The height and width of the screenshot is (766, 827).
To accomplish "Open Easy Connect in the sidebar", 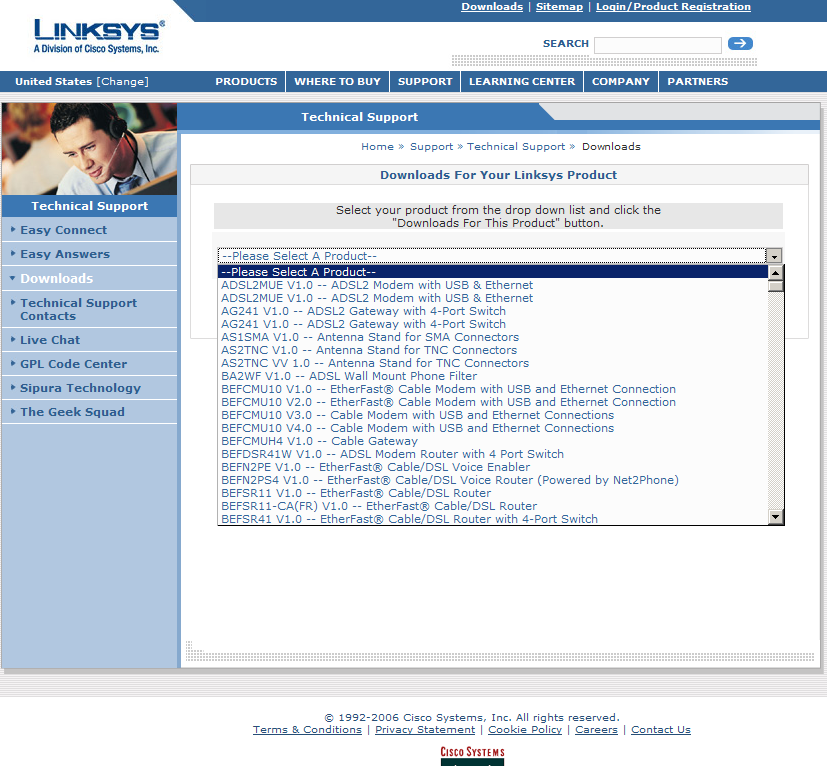I will tap(63, 230).
